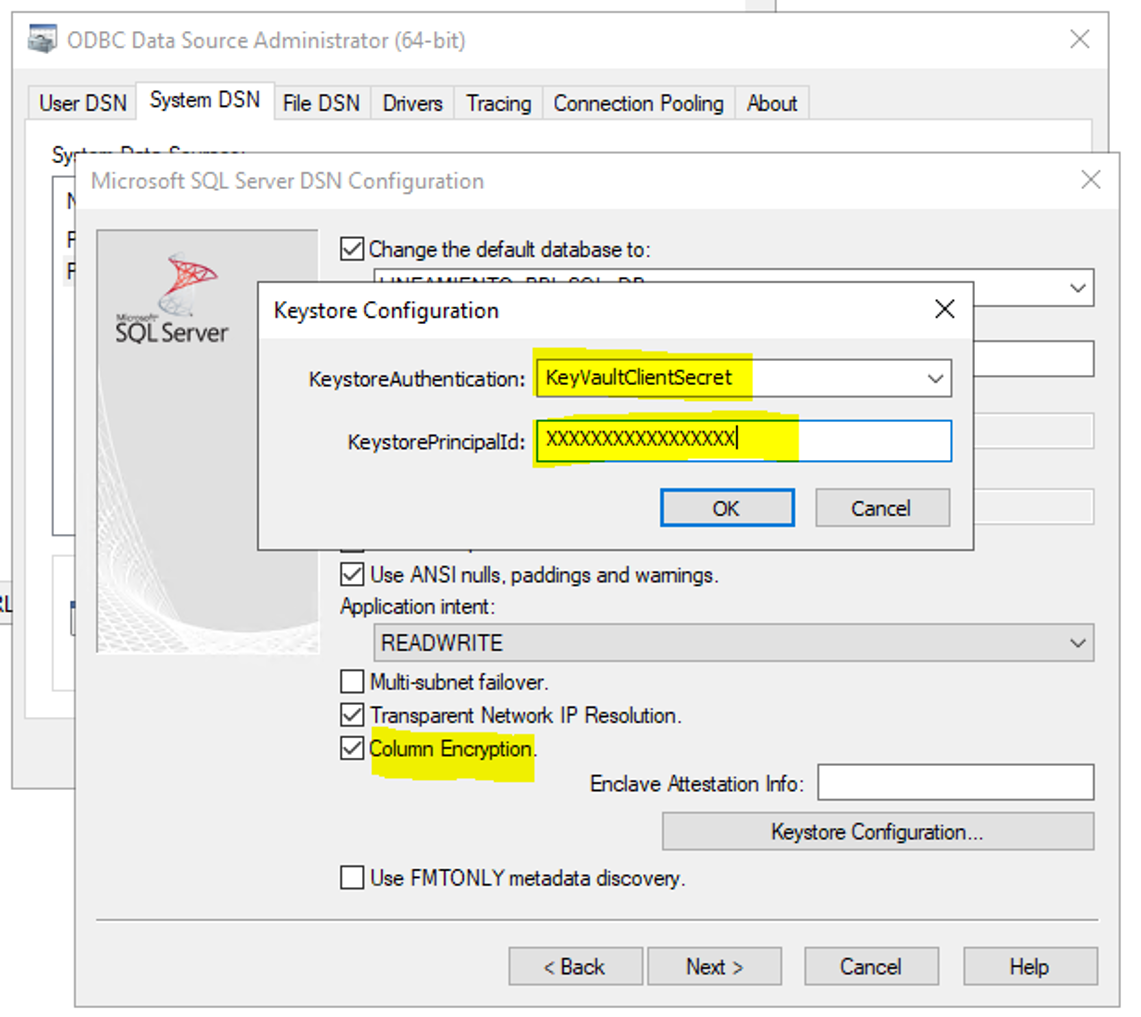Enable Use FMTONLY metadata discovery
1141x1017 pixels.
click(x=352, y=877)
